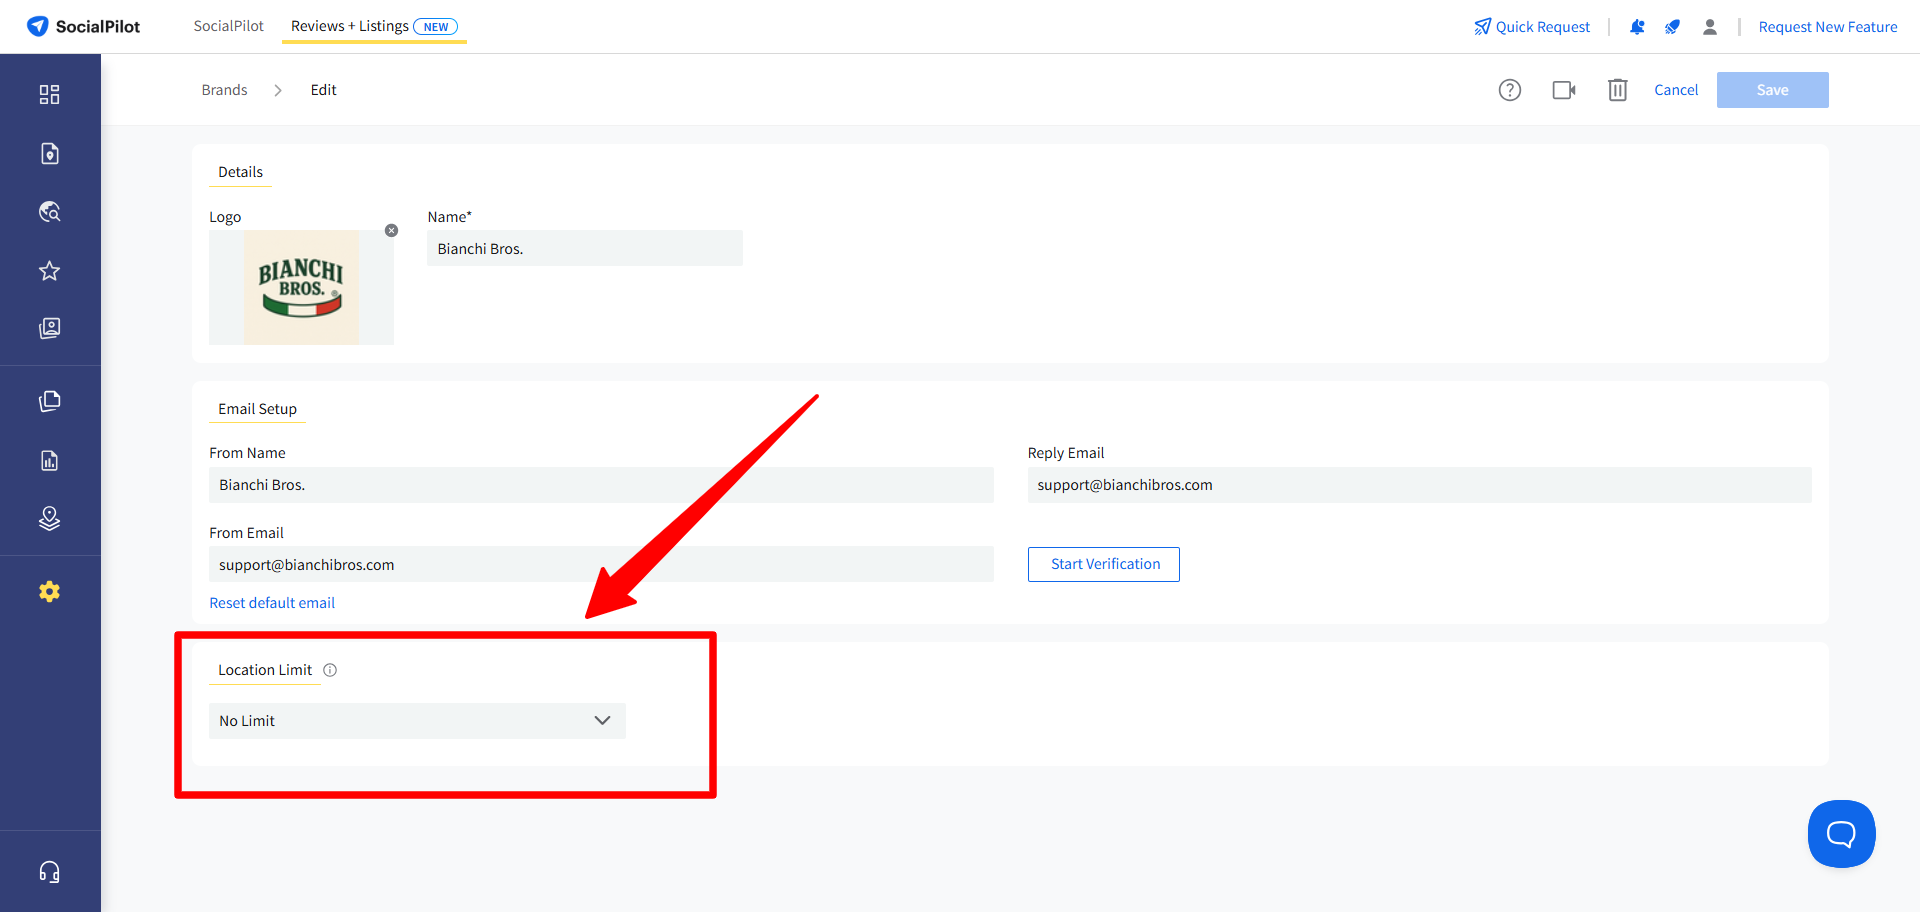
Task: Click the Cancel link
Action: [1676, 90]
